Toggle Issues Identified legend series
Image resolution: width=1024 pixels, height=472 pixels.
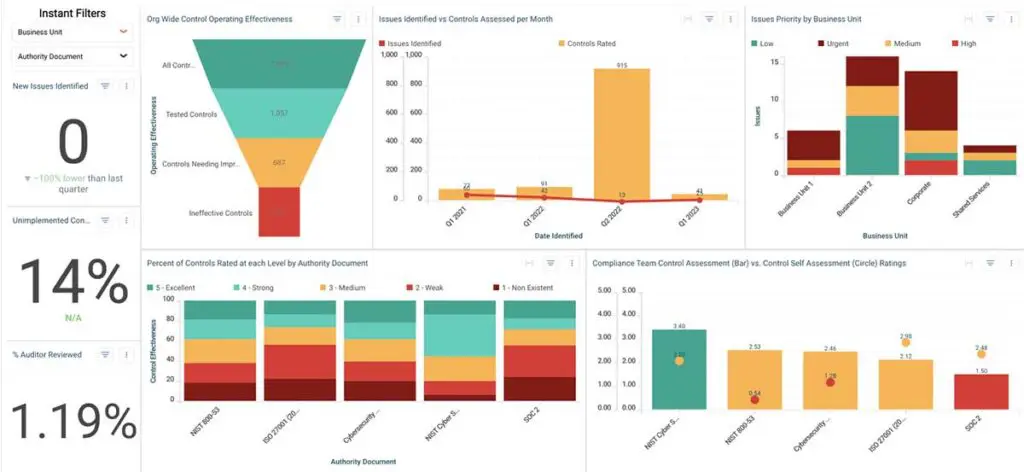pos(410,44)
